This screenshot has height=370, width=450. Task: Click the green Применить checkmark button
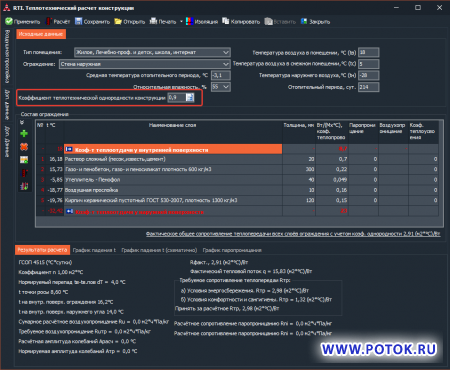click(x=23, y=22)
